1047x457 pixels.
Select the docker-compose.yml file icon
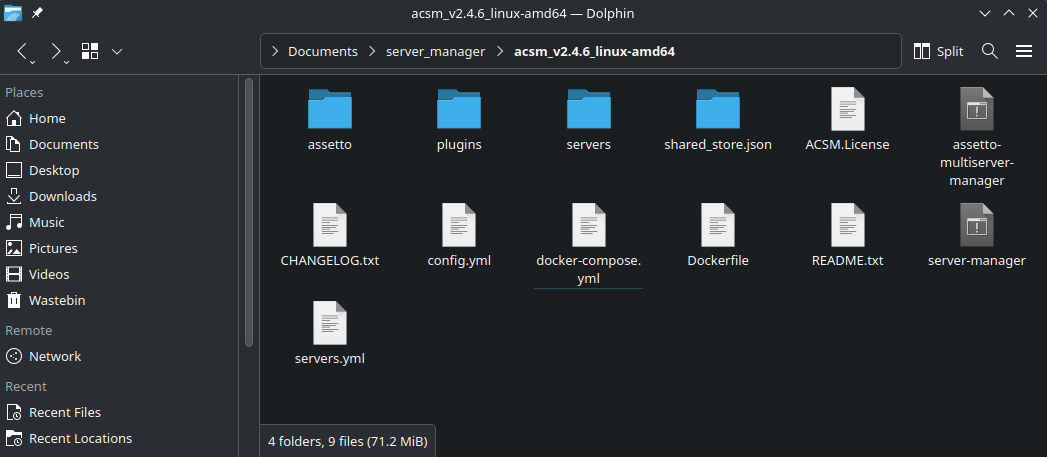(x=588, y=225)
